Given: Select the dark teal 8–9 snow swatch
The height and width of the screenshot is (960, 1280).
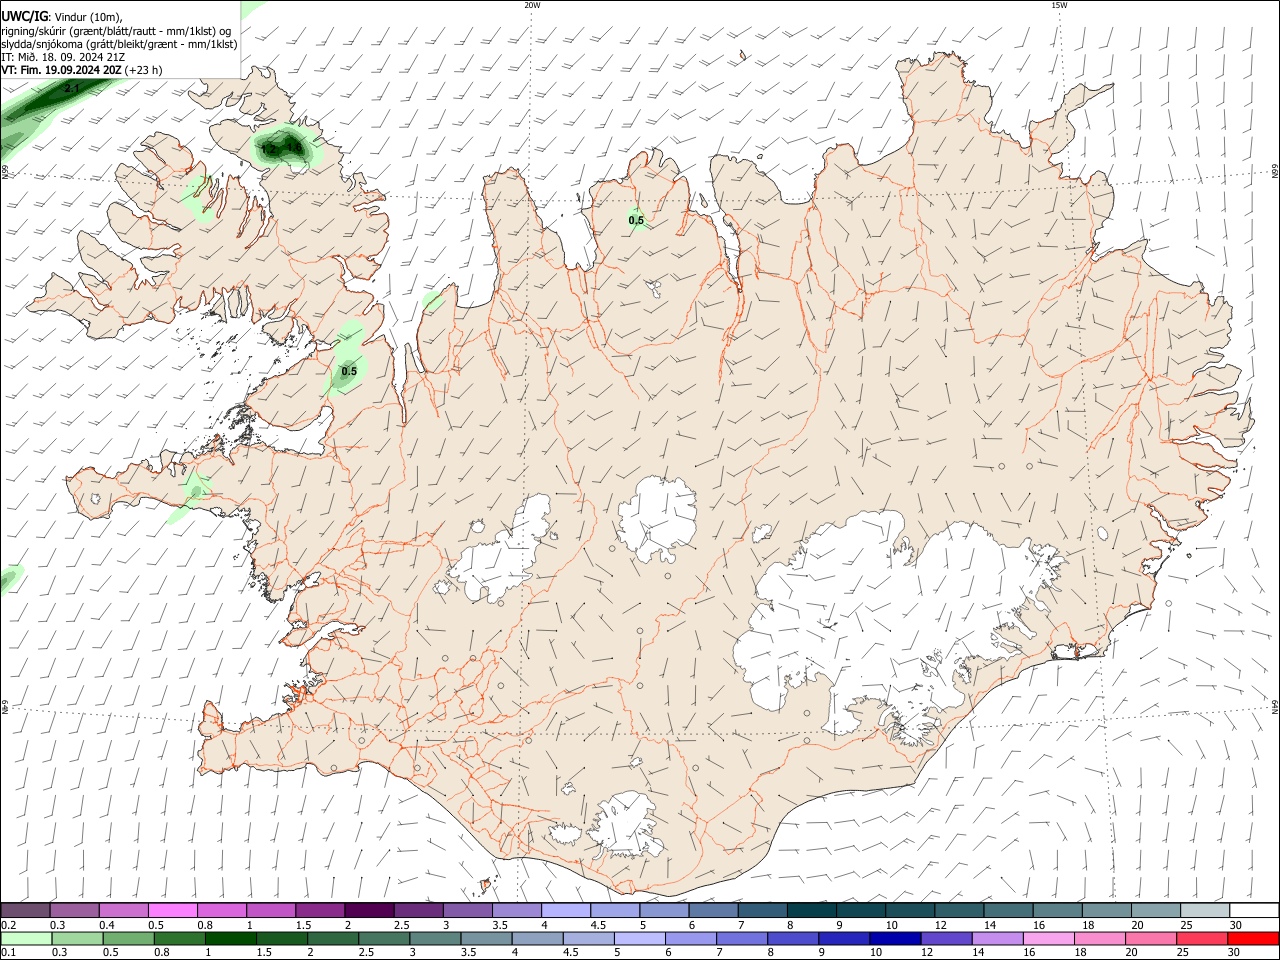Looking at the screenshot, I should pyautogui.click(x=812, y=910).
